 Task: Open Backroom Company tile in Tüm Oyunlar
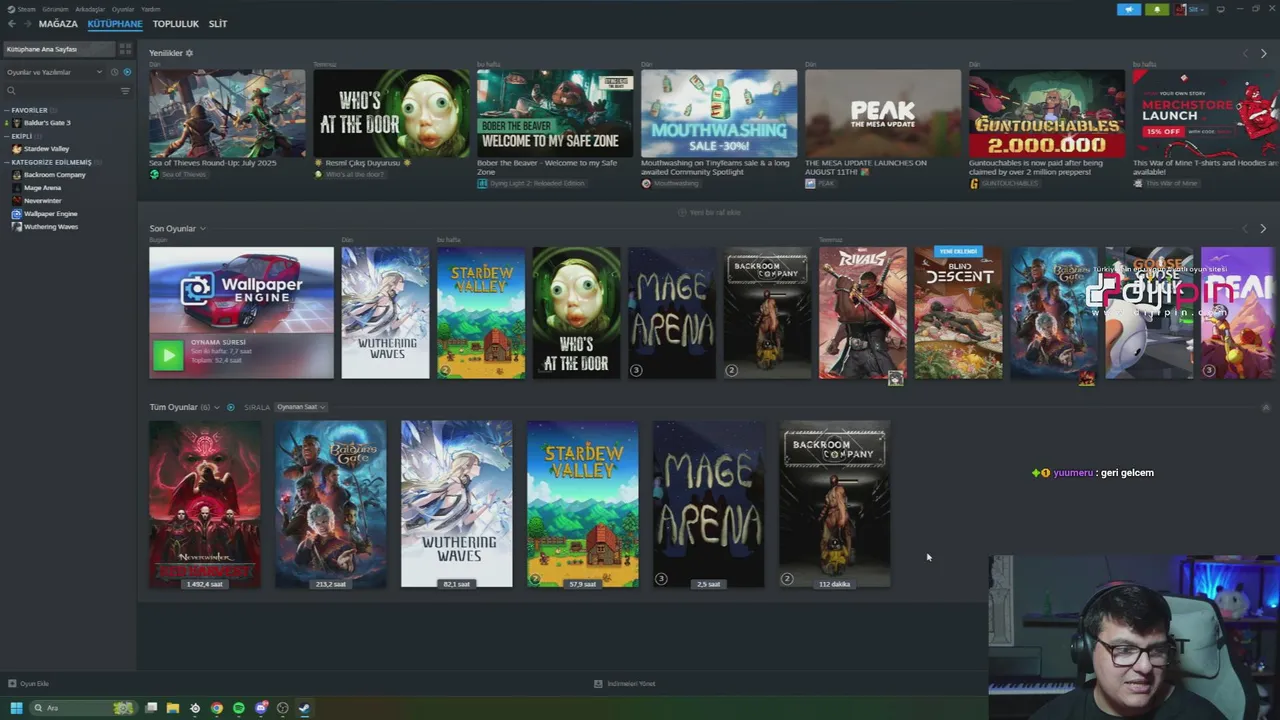(x=835, y=504)
